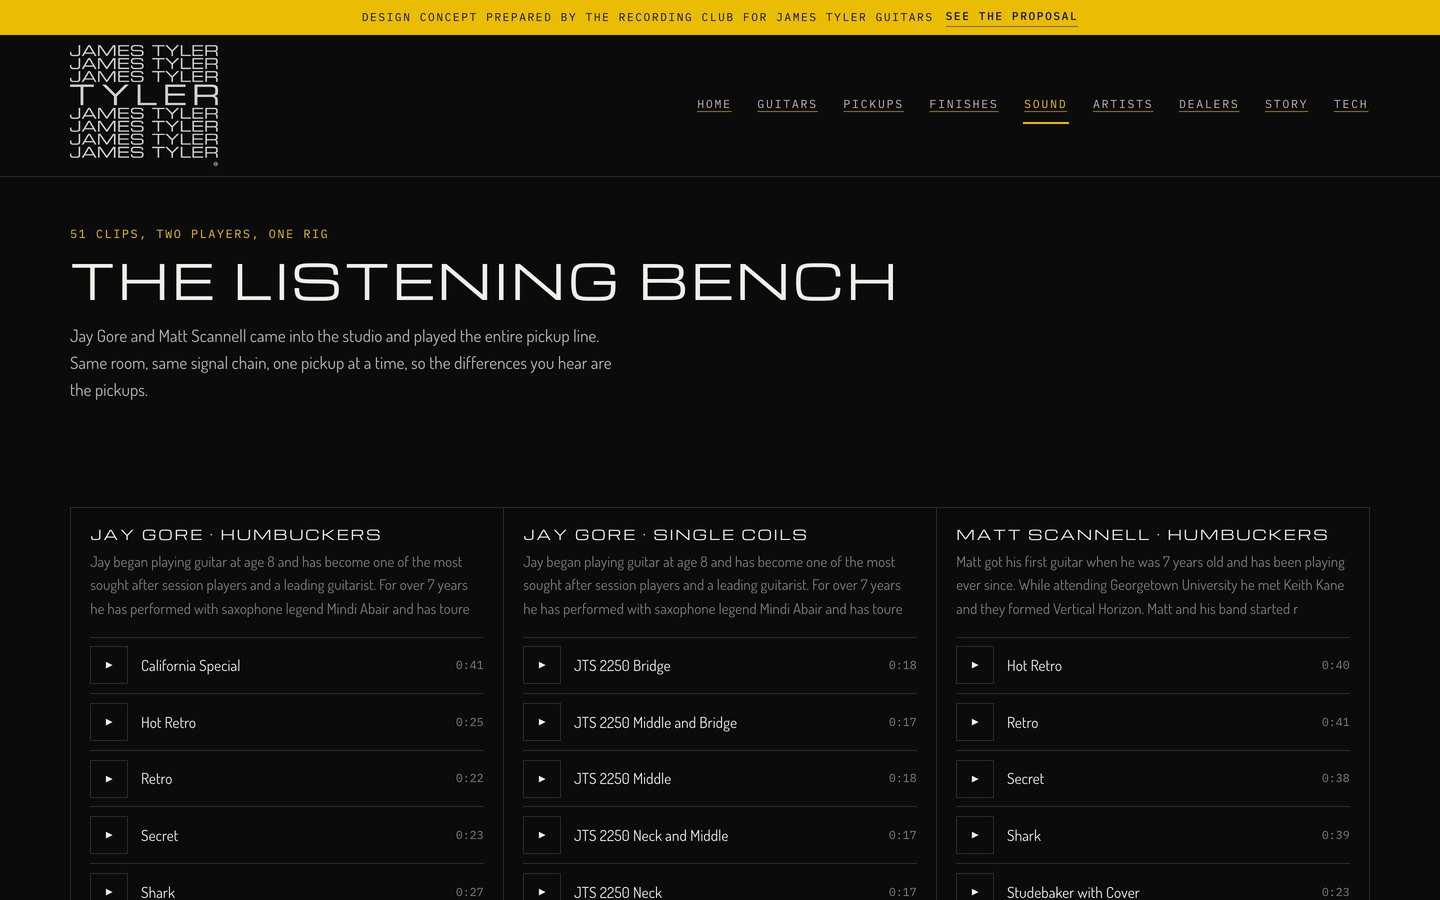Open the Guitars nav link

click(787, 104)
